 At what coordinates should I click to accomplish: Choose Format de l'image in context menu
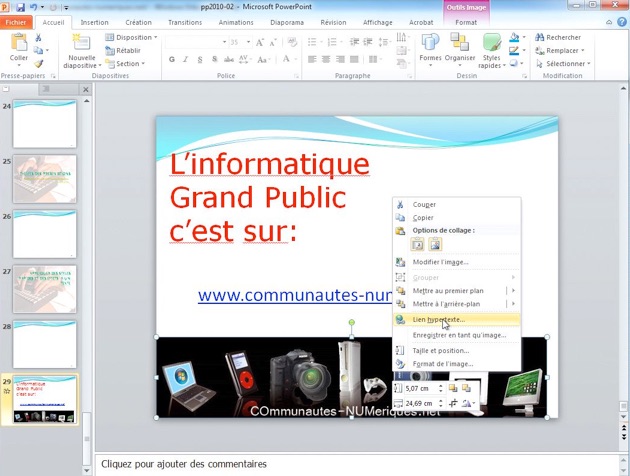(456, 364)
